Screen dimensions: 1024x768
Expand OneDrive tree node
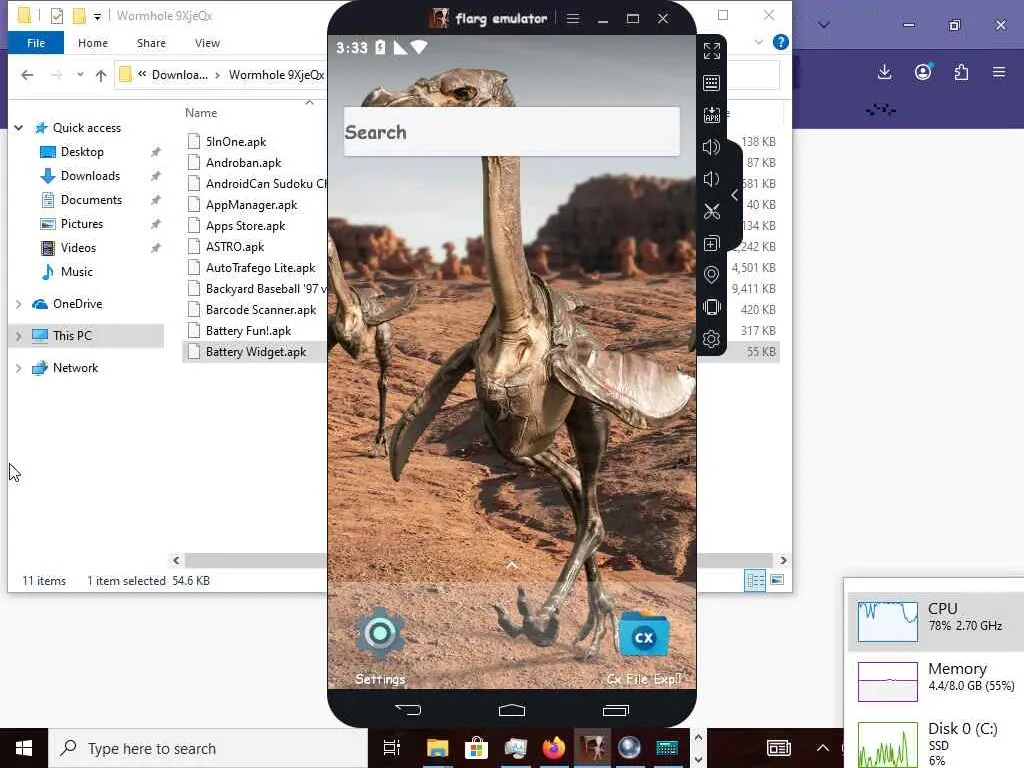point(19,304)
